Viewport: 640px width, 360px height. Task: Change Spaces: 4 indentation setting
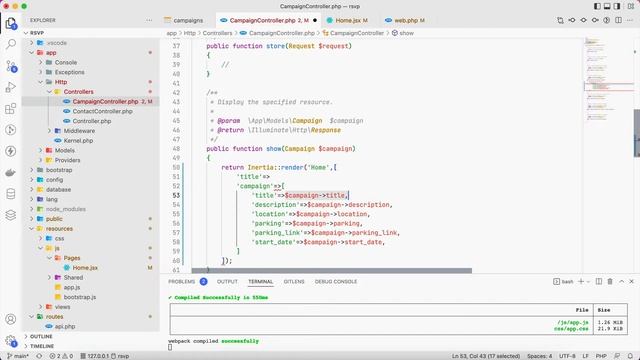pos(539,356)
